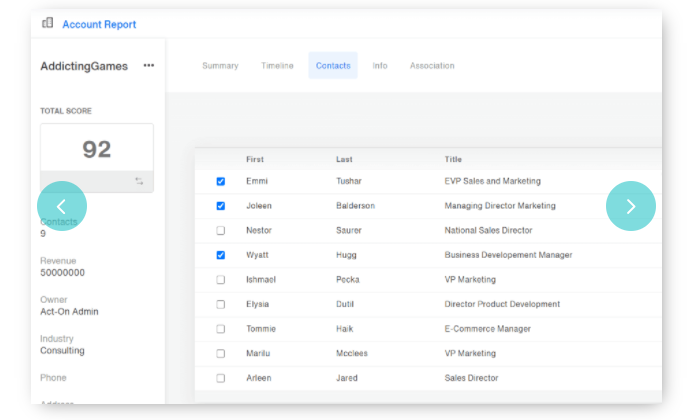Viewport: 700px width, 420px height.
Task: Select the Ishmael Pocka row checkbox
Action: pyautogui.click(x=221, y=280)
